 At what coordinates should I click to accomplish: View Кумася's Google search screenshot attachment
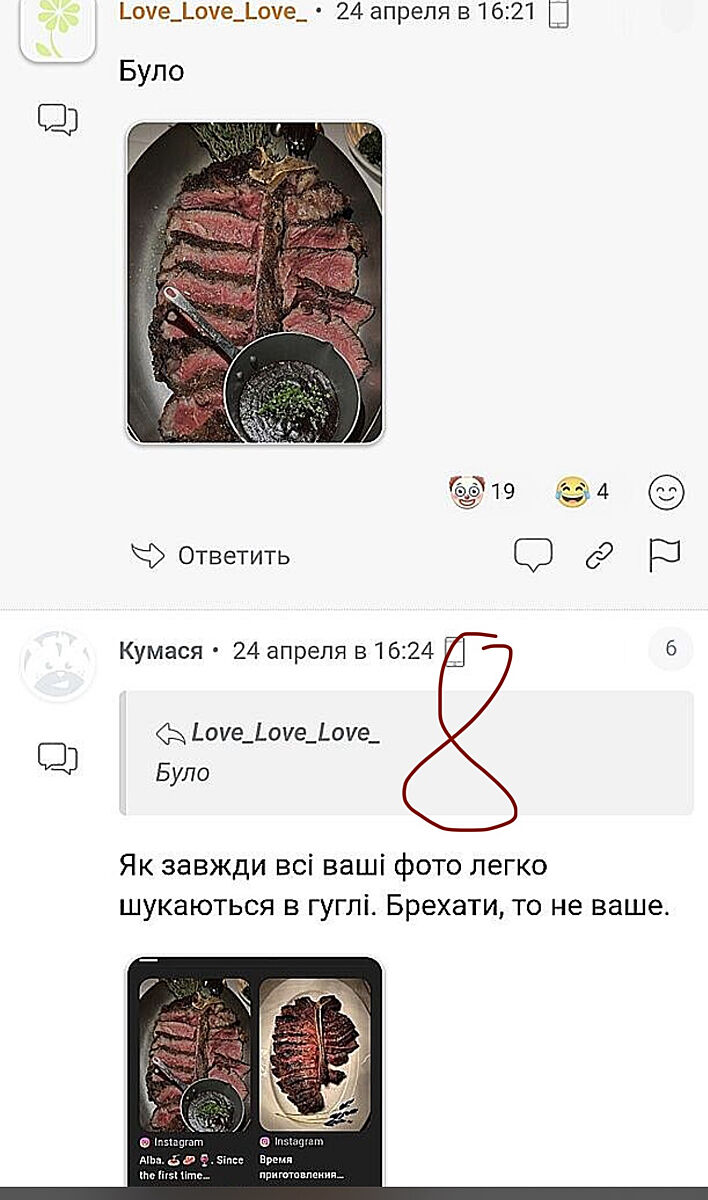(256, 1072)
